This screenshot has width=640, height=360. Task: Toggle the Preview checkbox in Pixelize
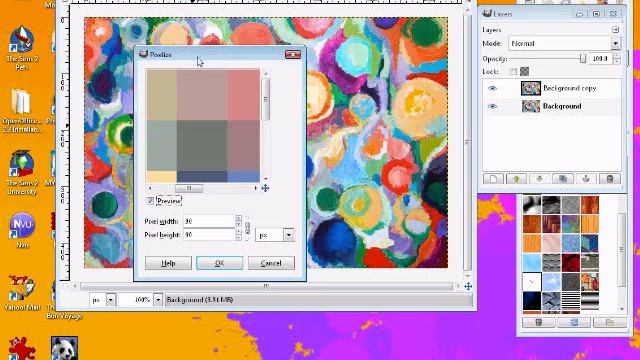click(x=150, y=201)
